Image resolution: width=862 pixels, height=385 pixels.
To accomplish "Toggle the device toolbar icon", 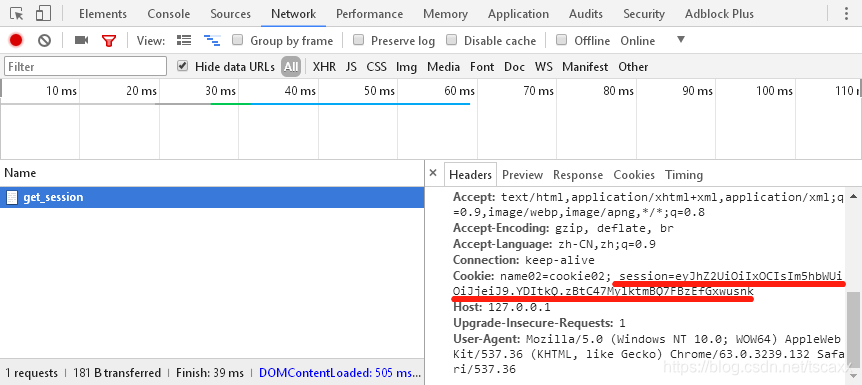I will coord(43,14).
